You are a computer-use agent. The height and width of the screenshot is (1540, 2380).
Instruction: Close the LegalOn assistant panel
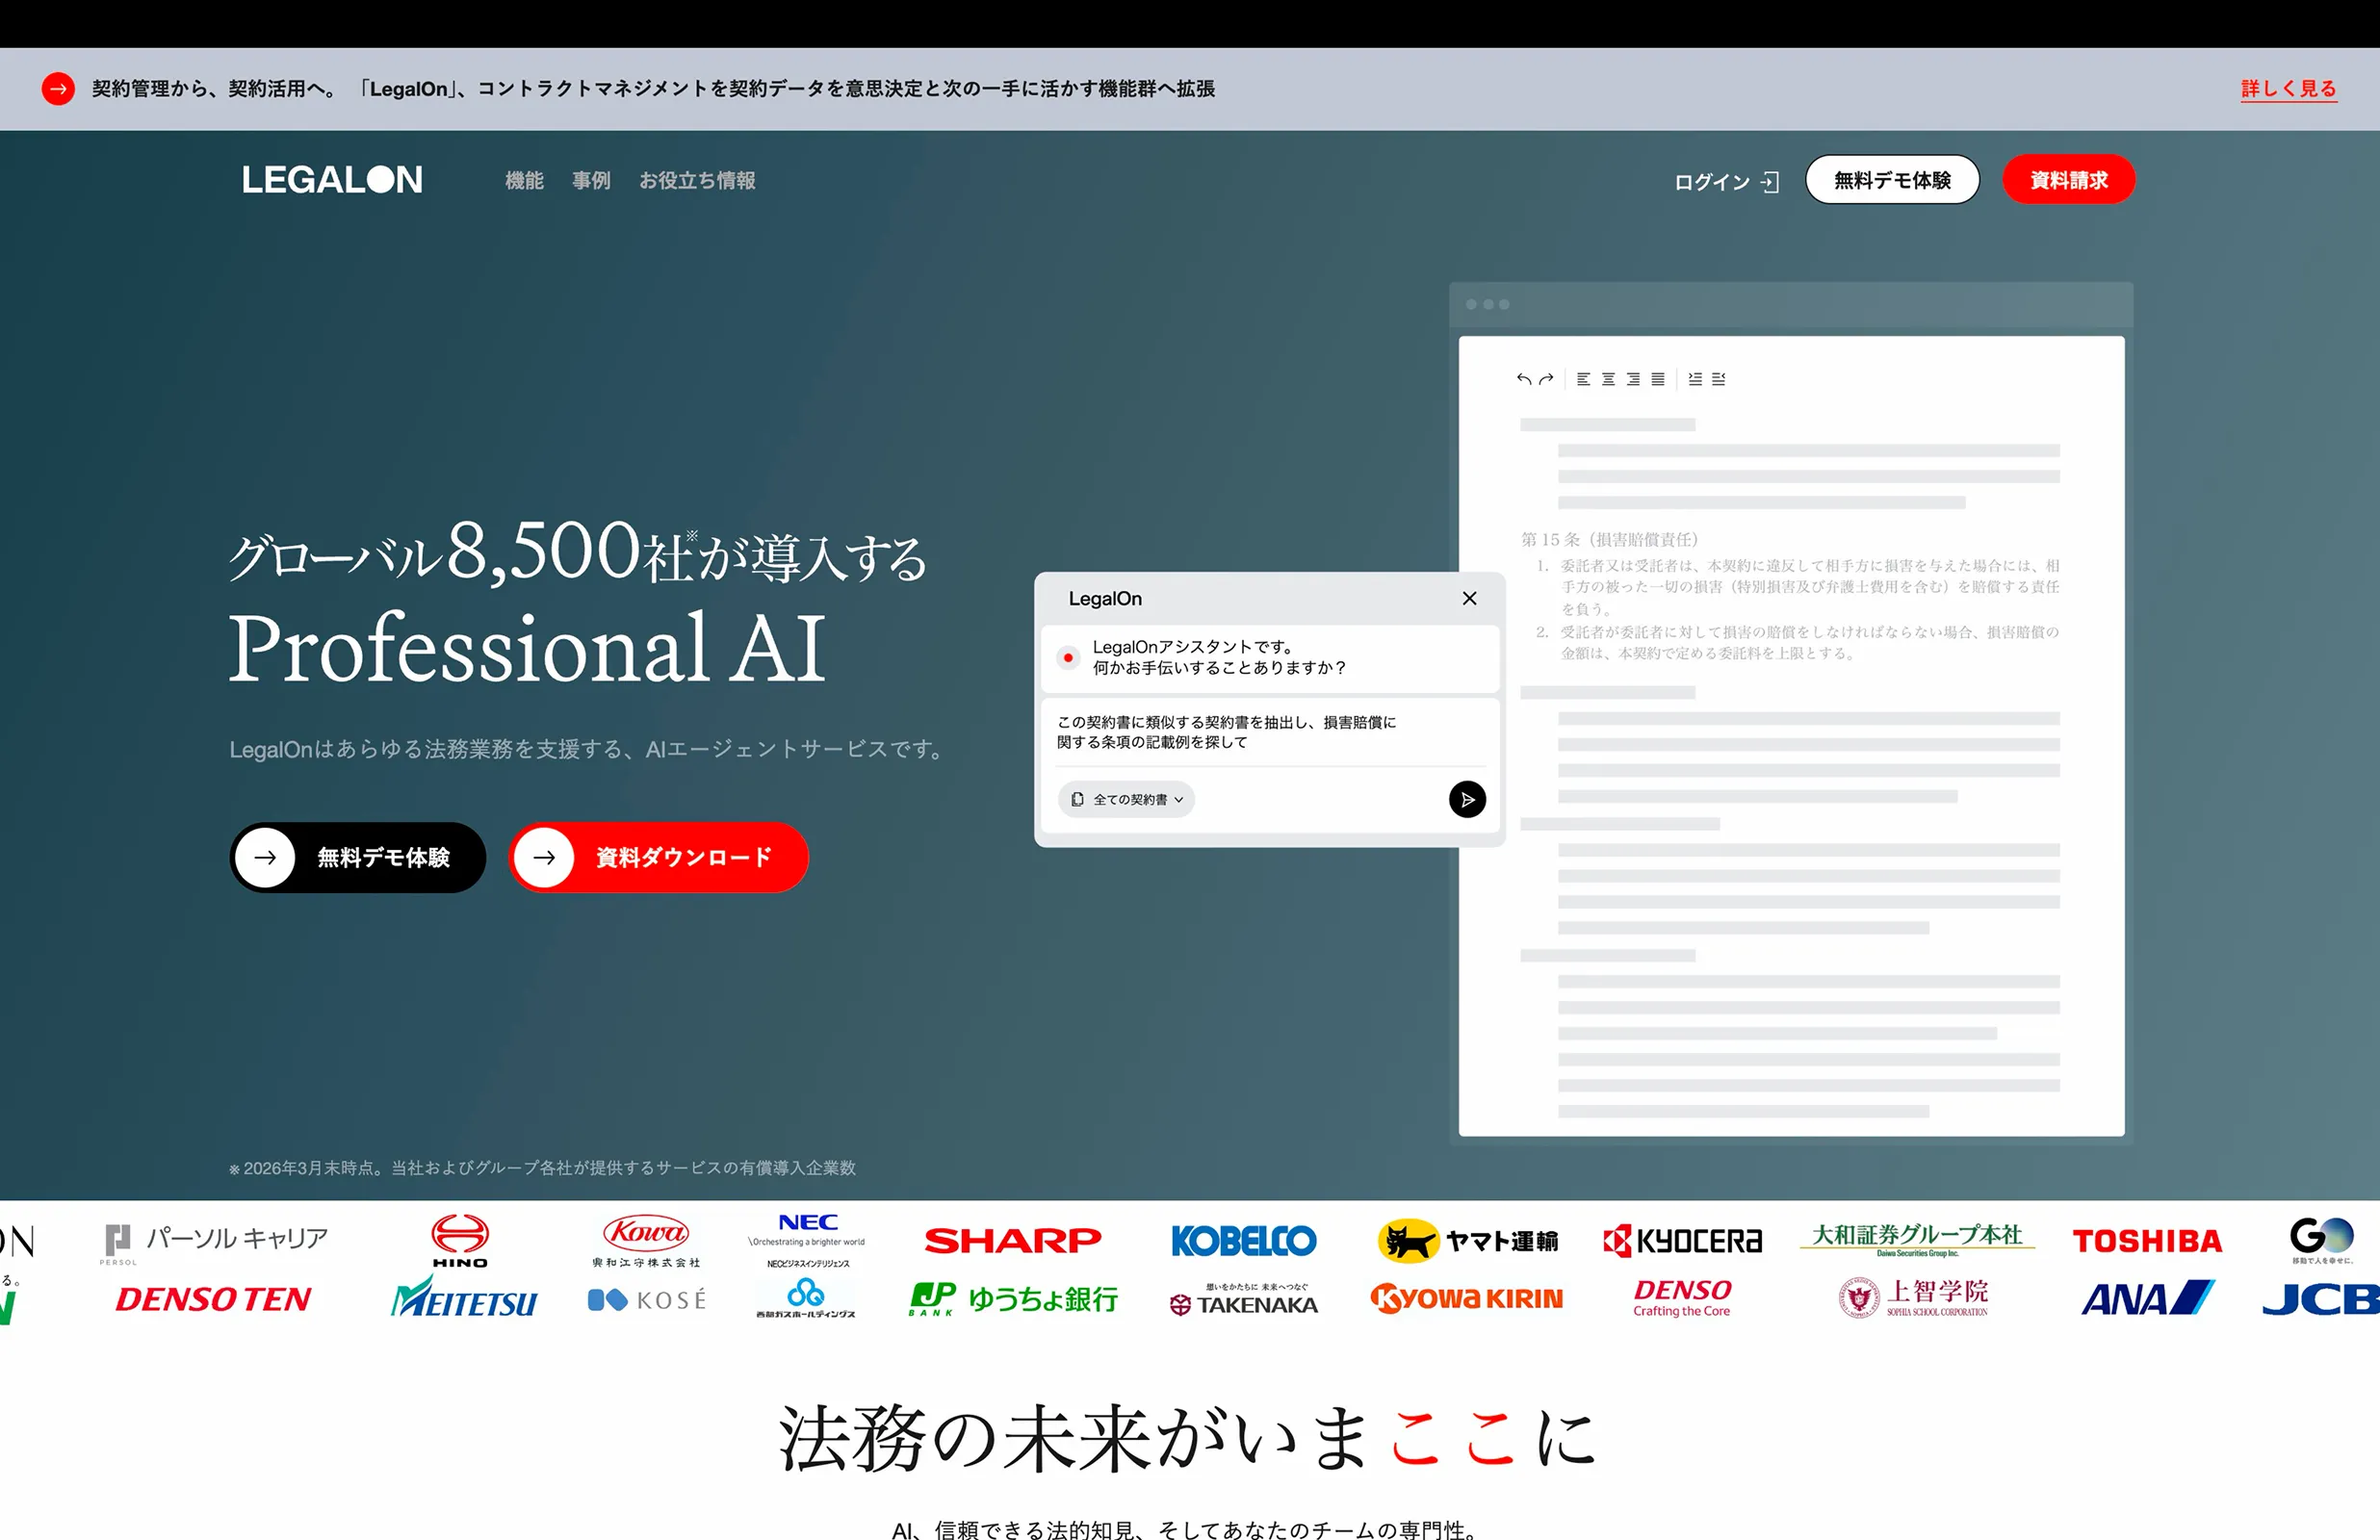(1469, 598)
